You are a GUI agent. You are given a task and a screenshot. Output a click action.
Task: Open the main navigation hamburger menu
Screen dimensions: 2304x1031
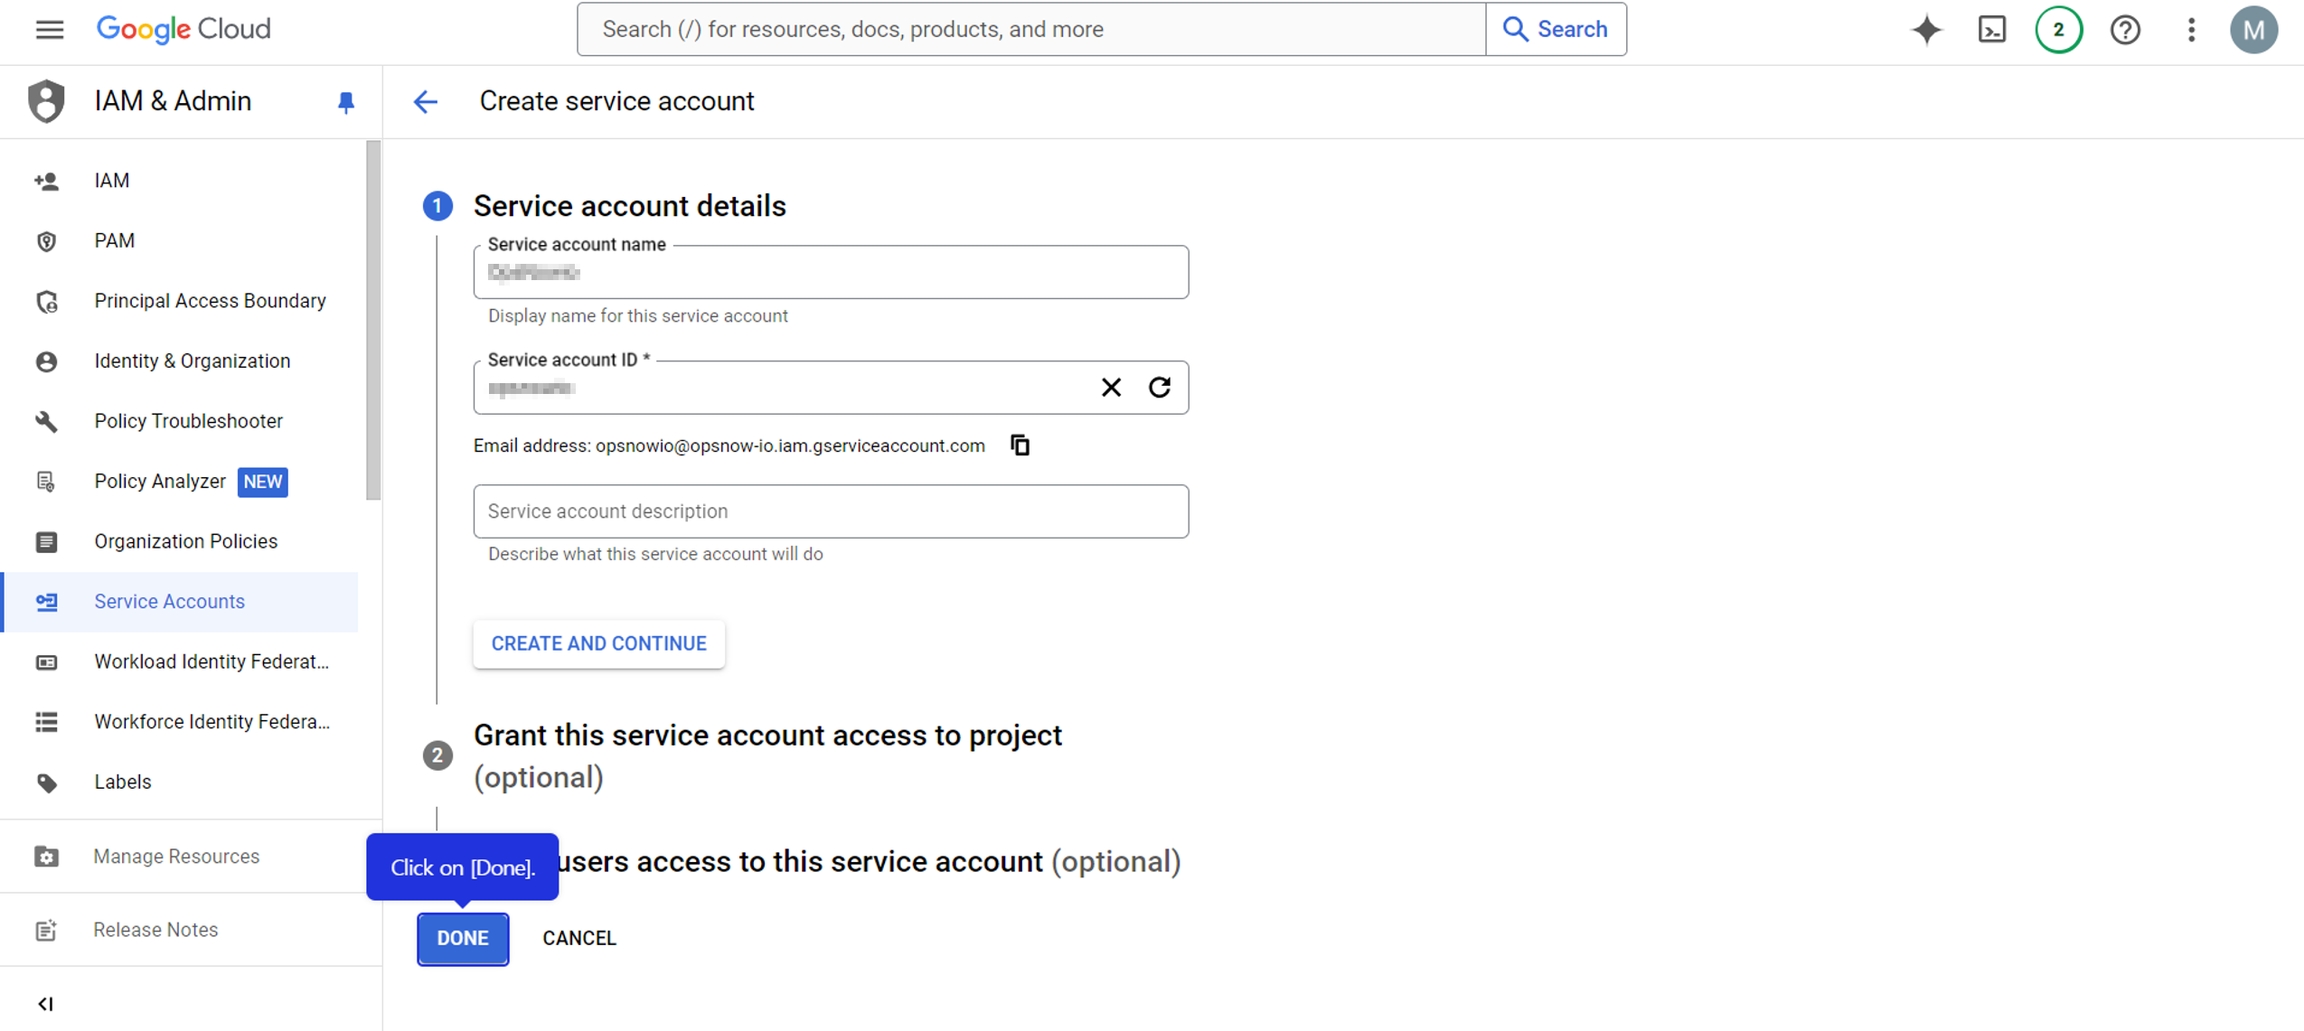click(49, 29)
